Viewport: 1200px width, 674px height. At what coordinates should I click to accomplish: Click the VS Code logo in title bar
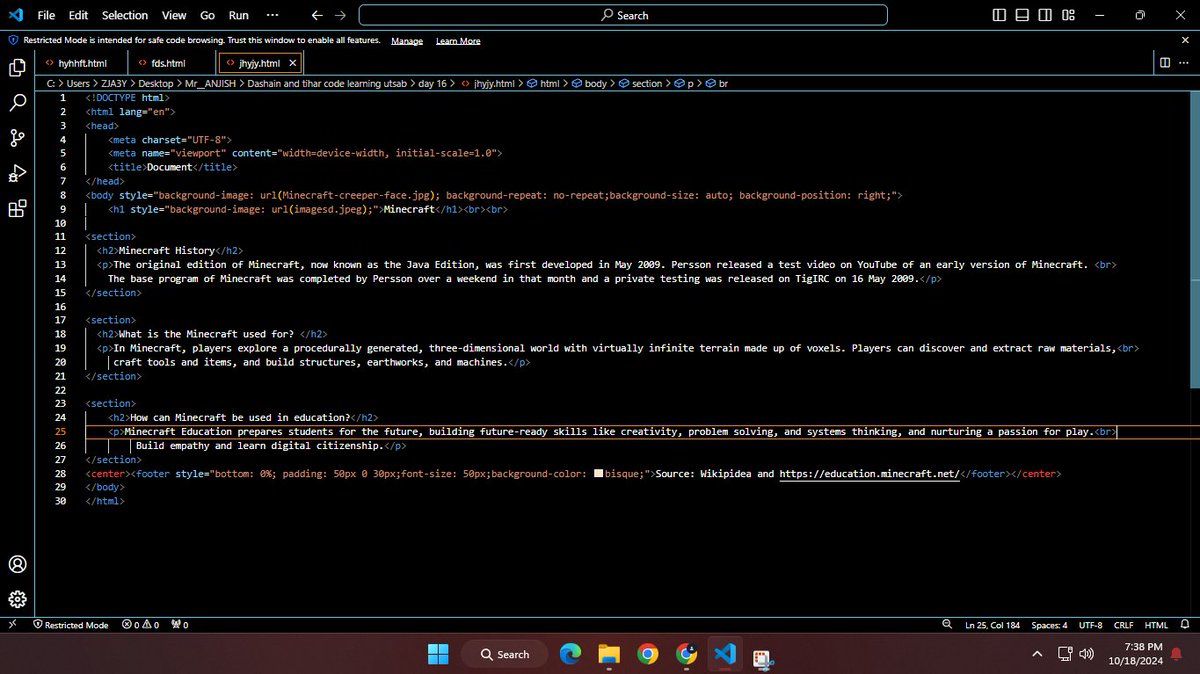(x=14, y=15)
